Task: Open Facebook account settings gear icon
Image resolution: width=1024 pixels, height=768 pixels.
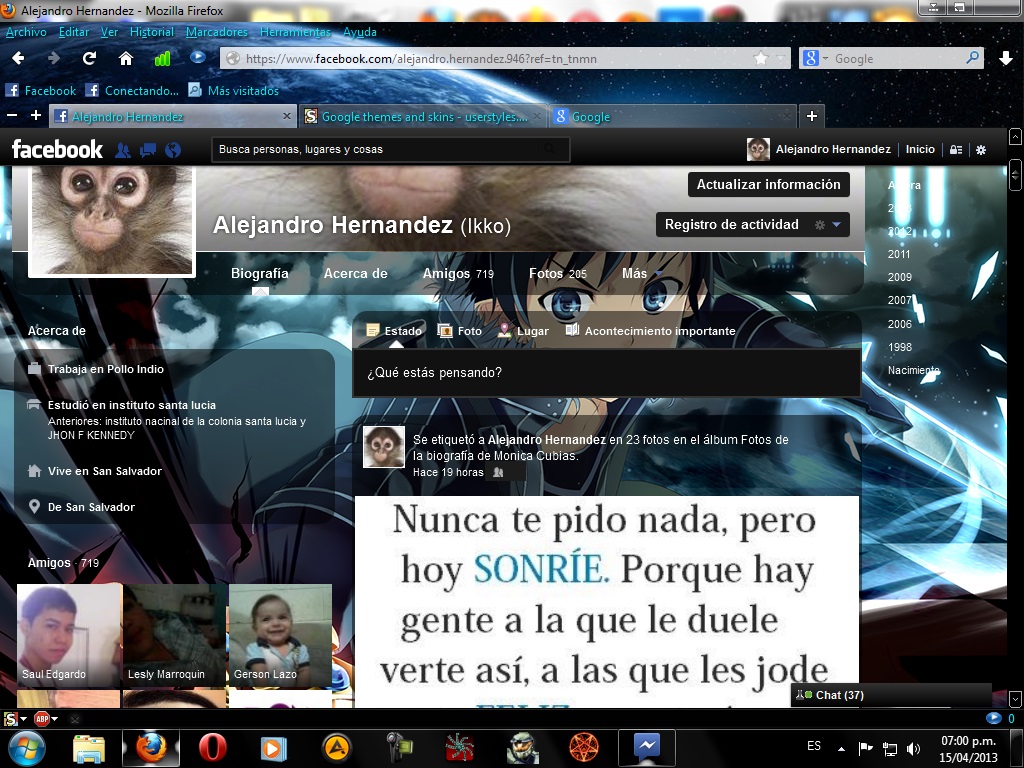Action: [x=981, y=150]
